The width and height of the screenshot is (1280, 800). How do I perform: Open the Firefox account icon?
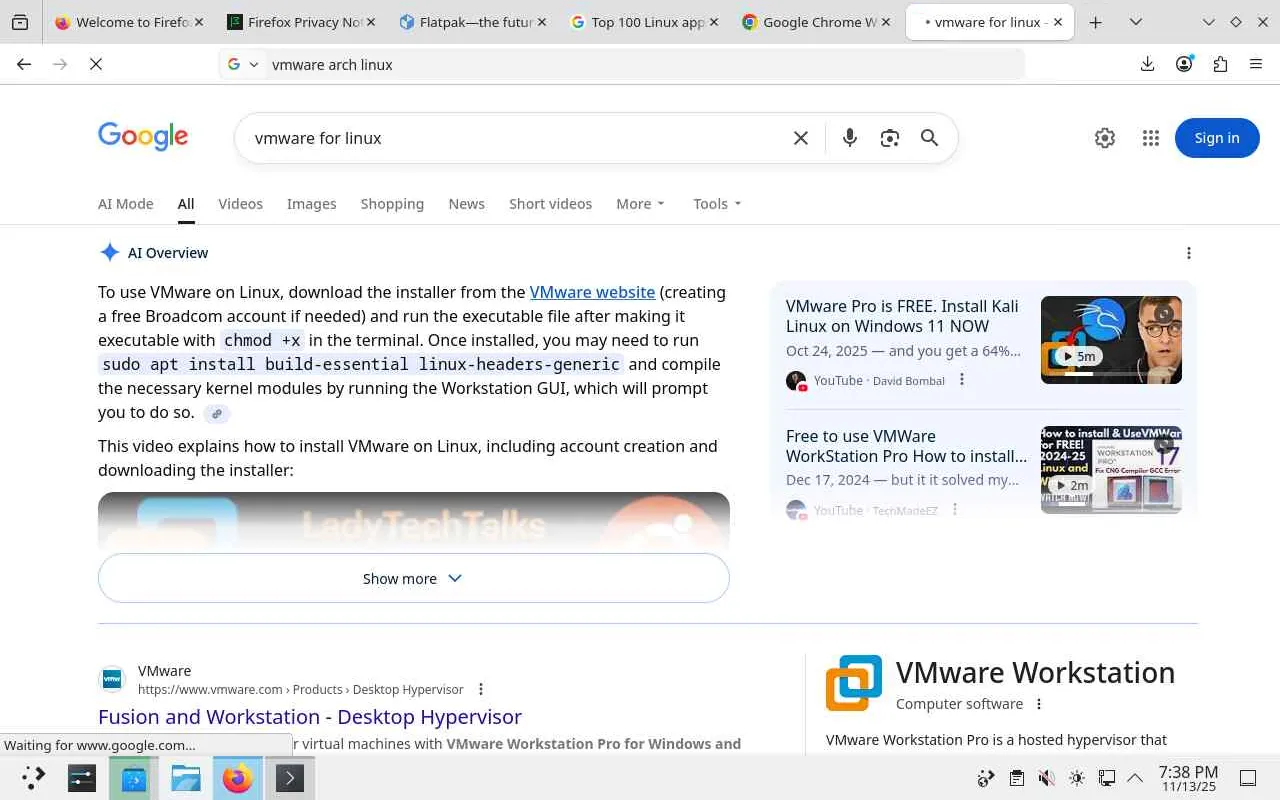[1184, 64]
